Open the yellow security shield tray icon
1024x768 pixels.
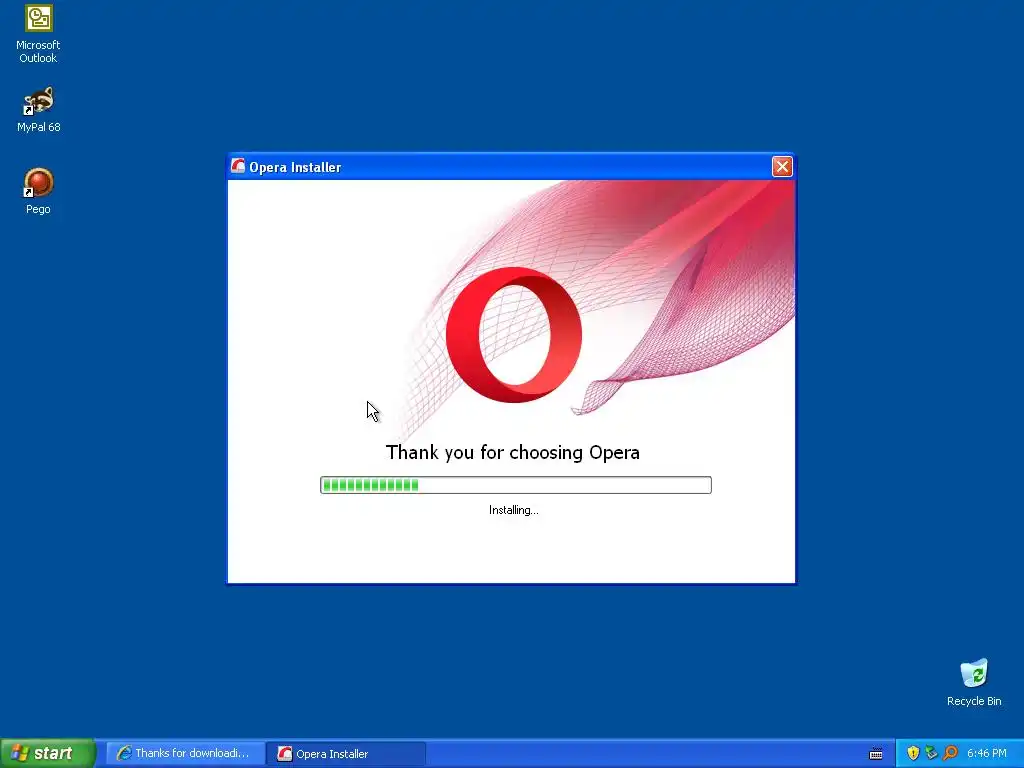pyautogui.click(x=913, y=753)
